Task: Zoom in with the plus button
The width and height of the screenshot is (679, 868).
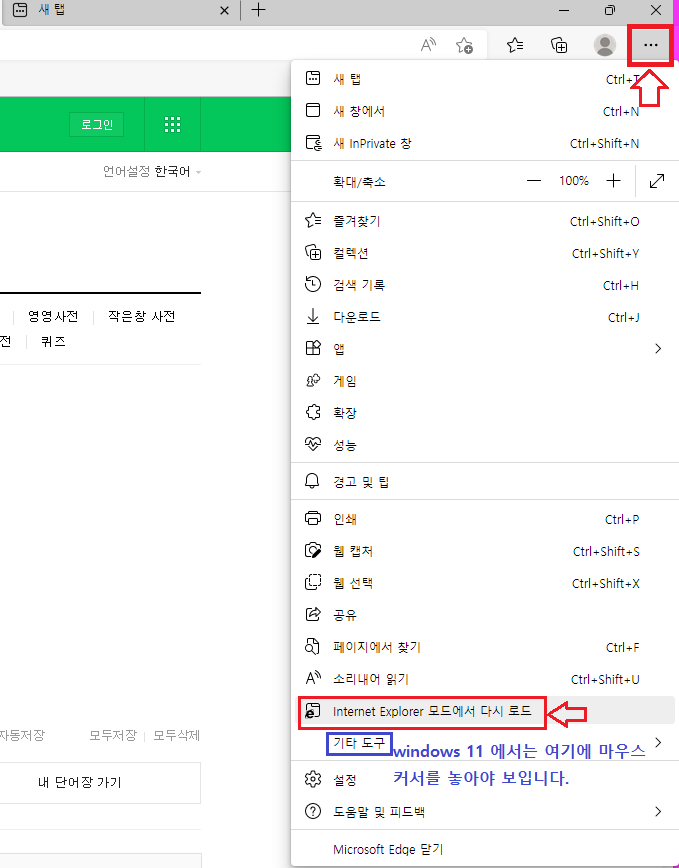Action: coord(613,181)
